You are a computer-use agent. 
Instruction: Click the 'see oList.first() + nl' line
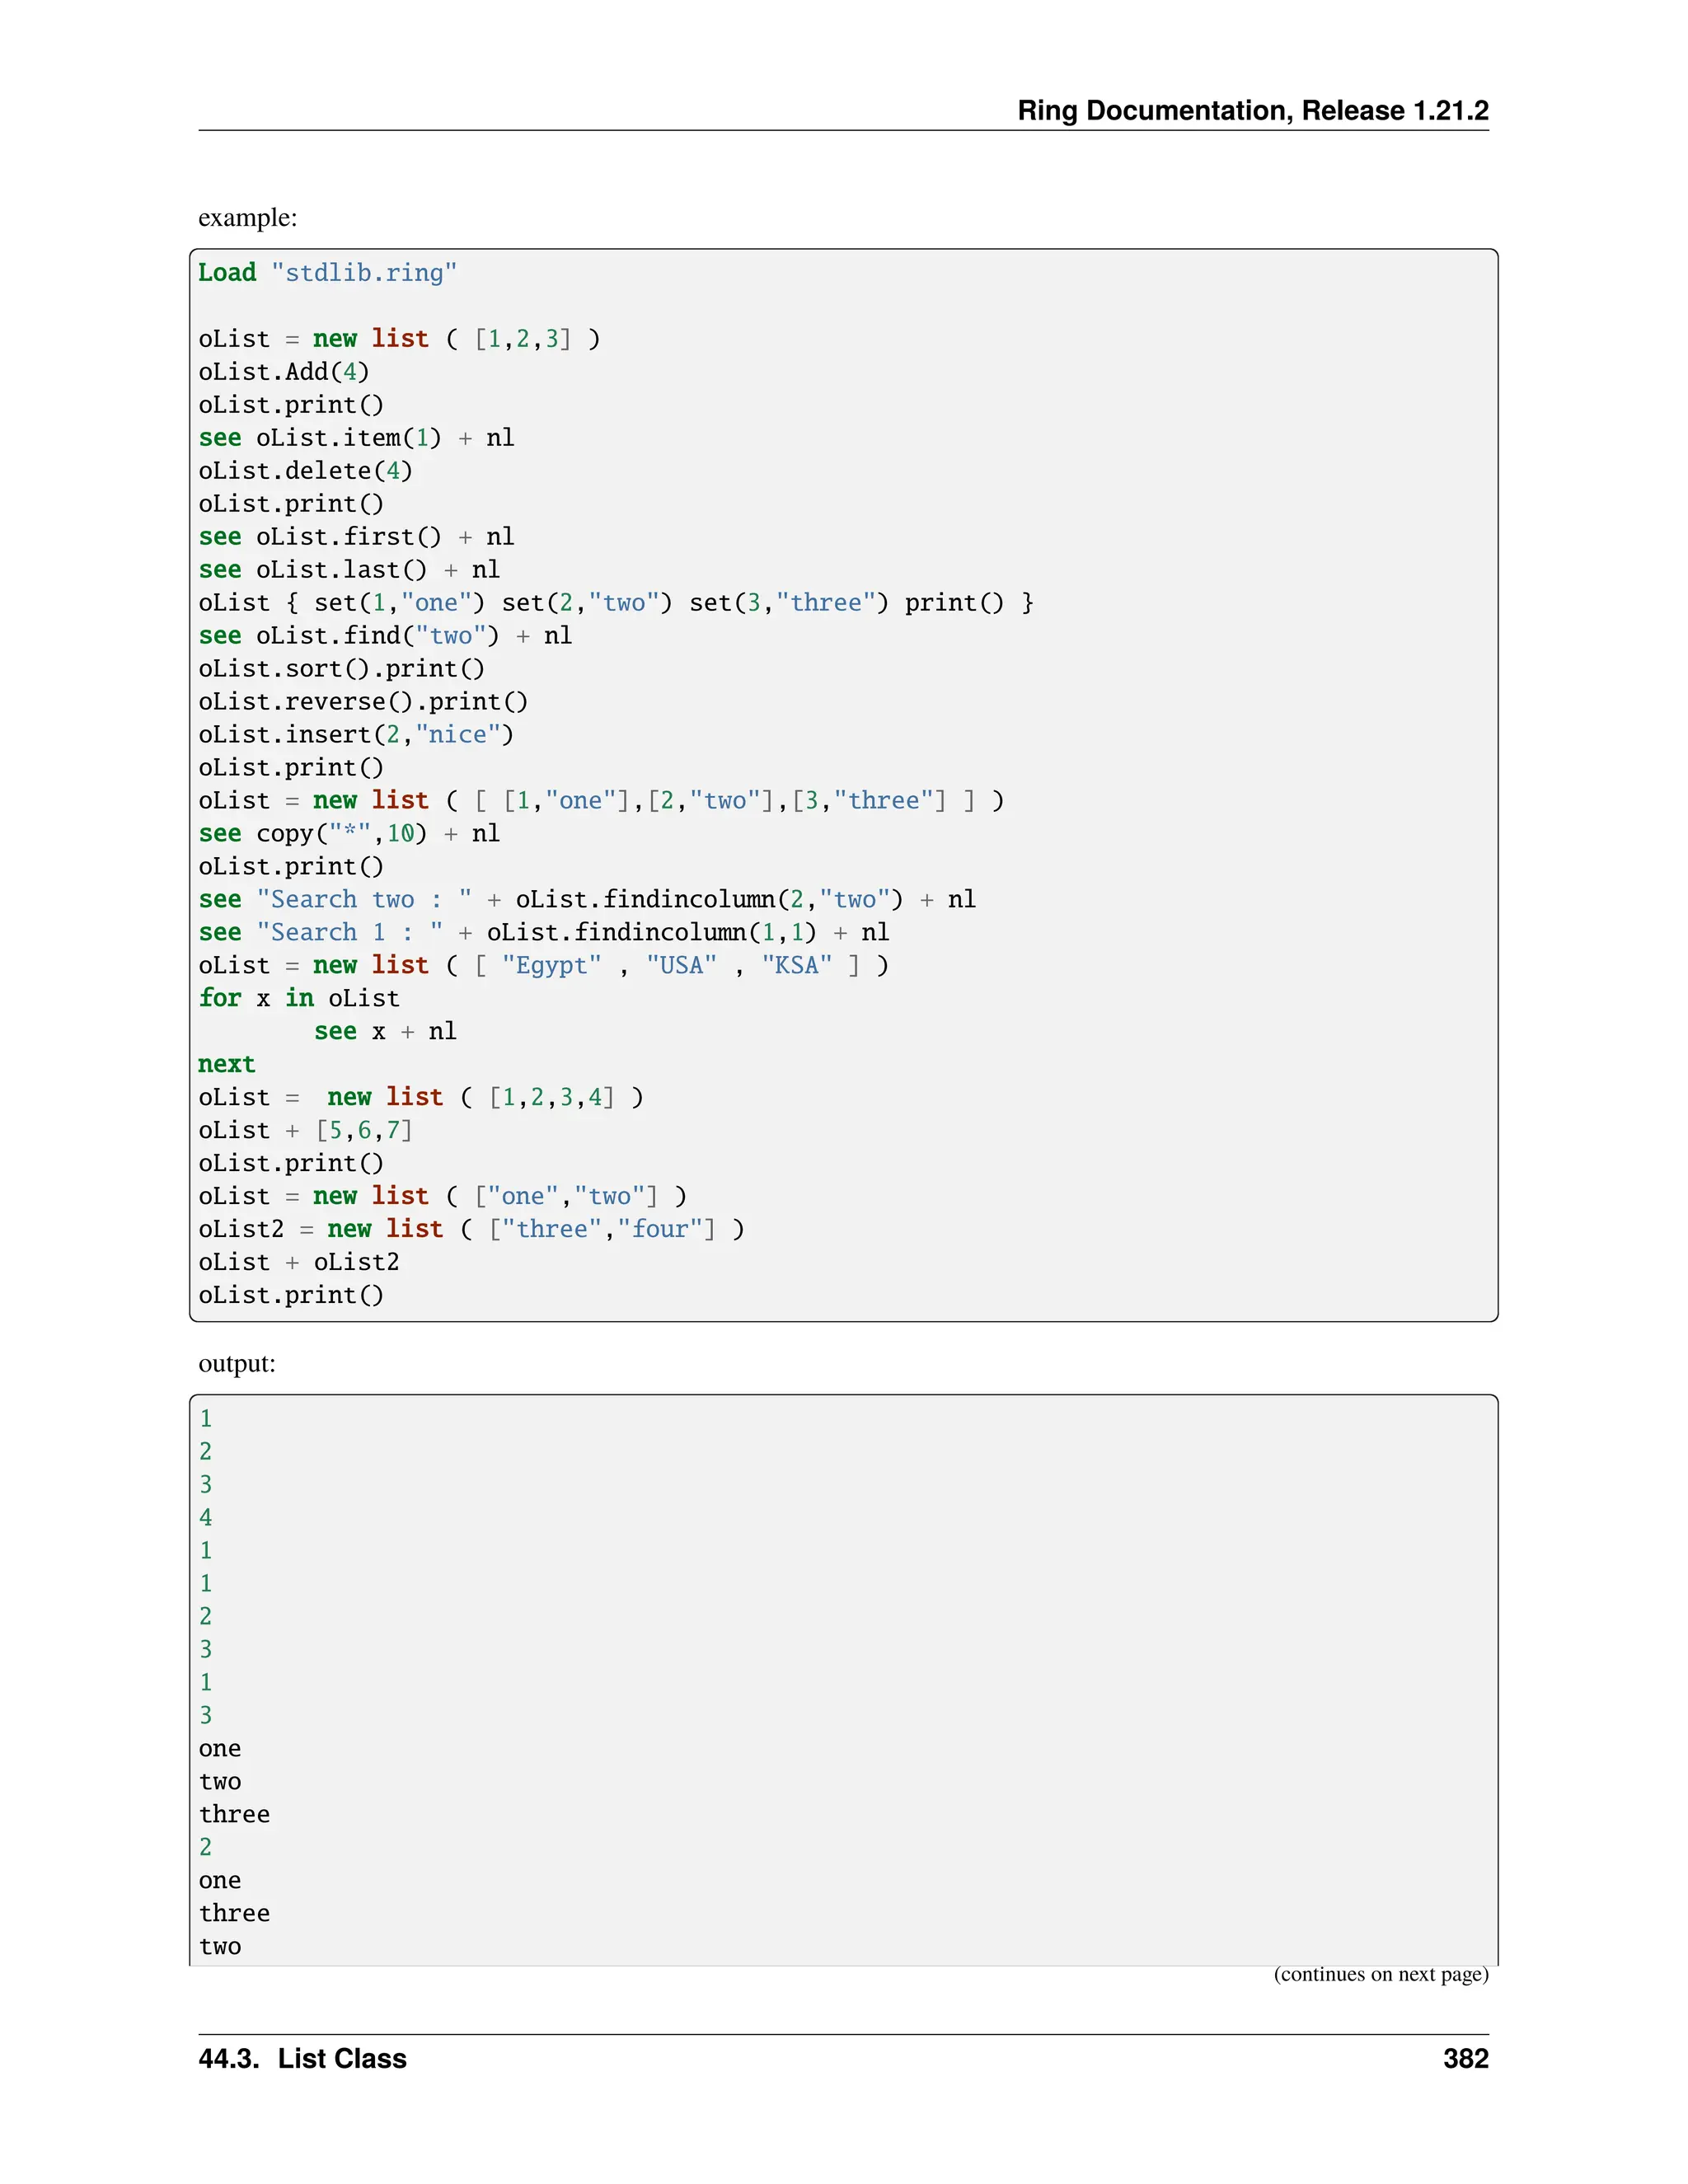point(356,537)
